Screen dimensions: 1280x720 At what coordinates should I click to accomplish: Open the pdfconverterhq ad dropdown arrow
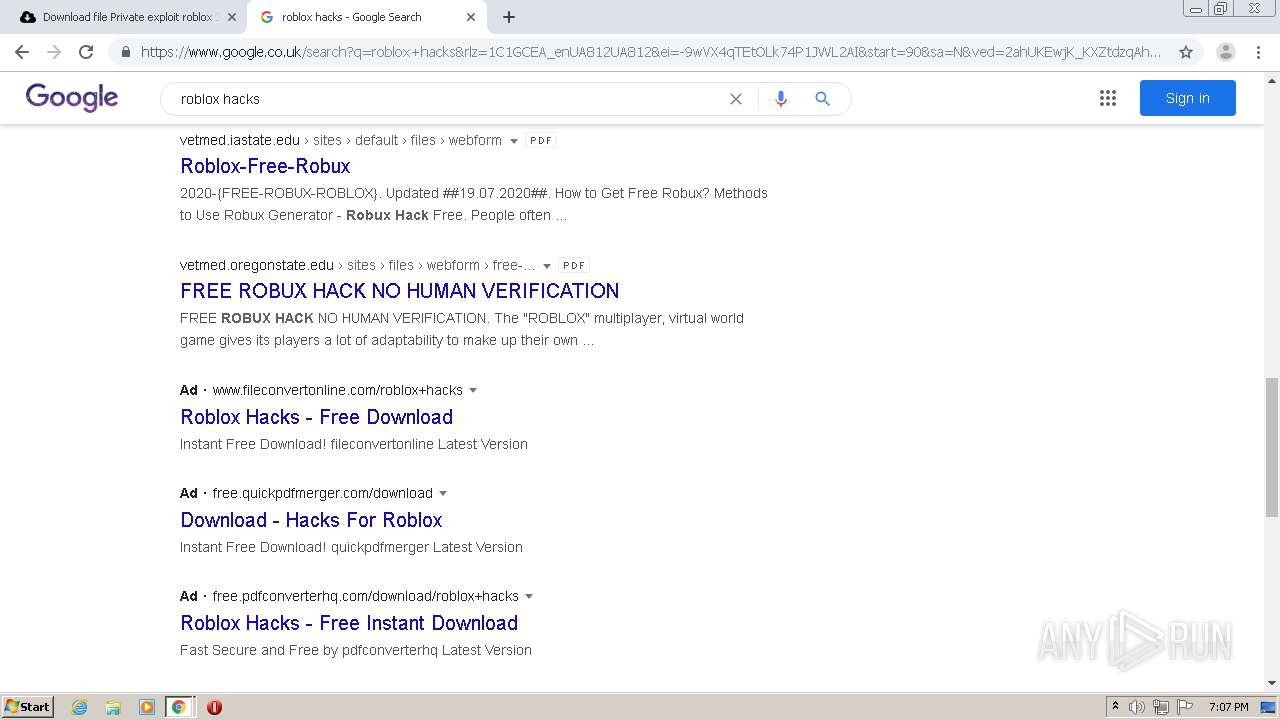point(529,597)
